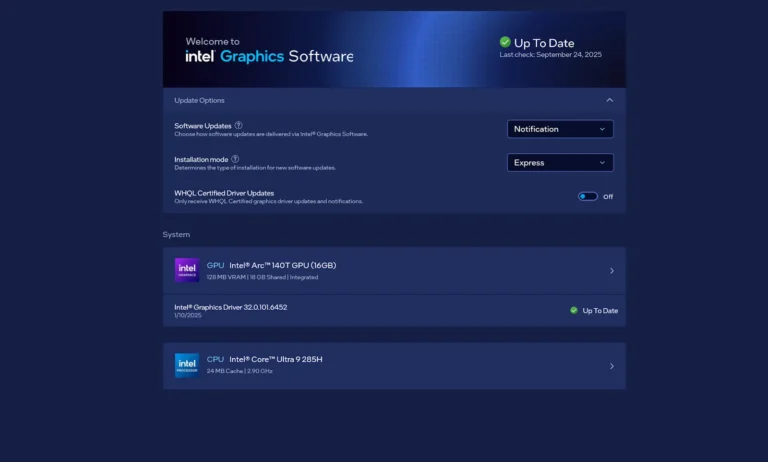Click the System section heading

(x=176, y=235)
